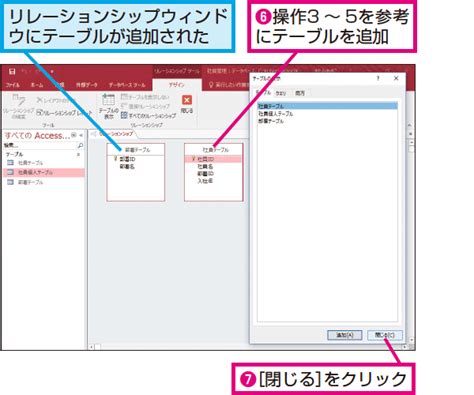Click リレーションシップ レポート button

[64, 113]
